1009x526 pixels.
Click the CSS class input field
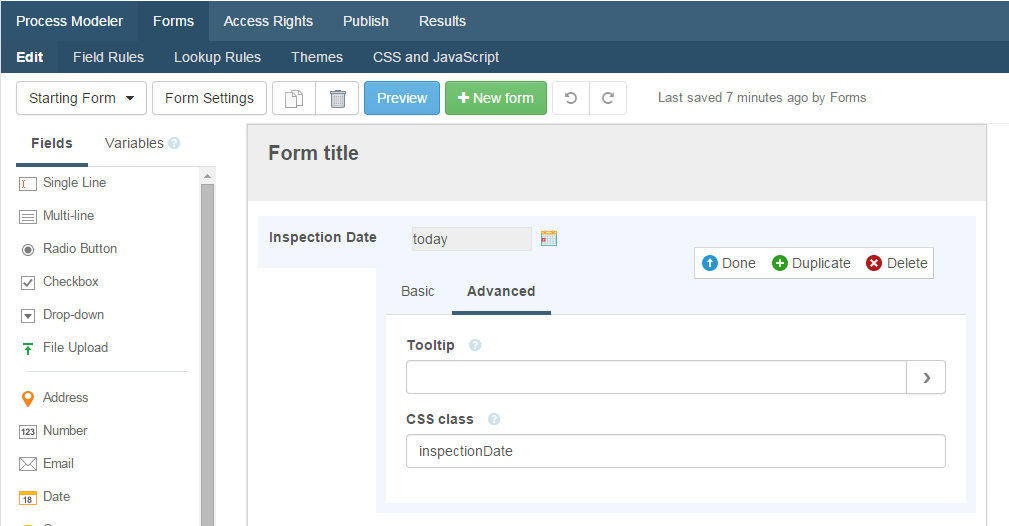pos(675,451)
